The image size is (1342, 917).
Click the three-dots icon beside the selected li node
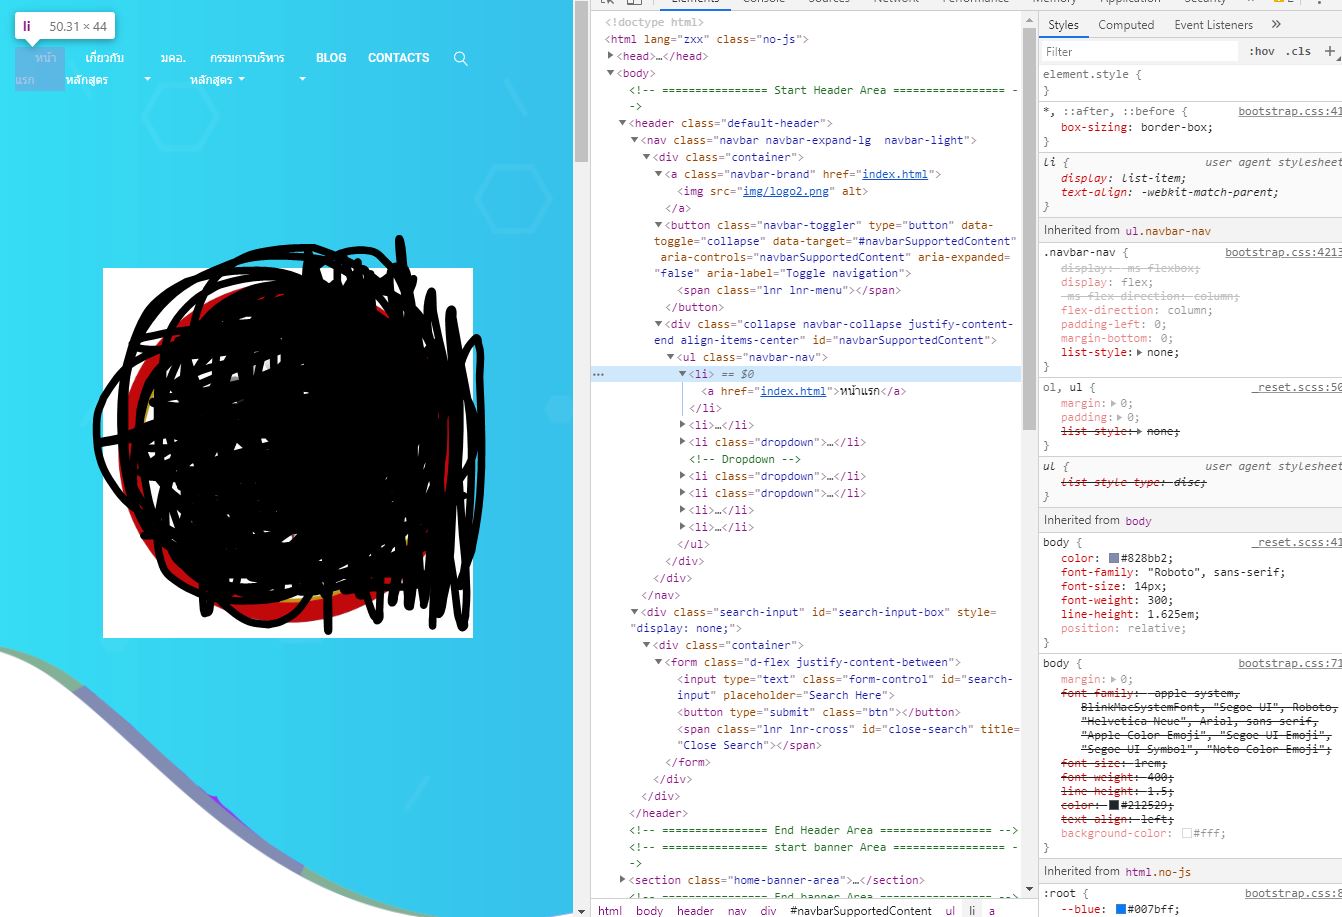598,374
